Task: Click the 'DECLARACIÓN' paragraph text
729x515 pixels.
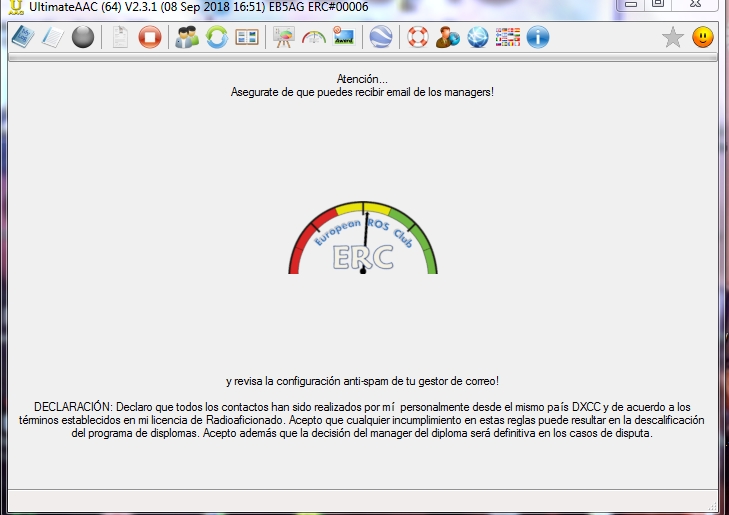Action: 362,420
